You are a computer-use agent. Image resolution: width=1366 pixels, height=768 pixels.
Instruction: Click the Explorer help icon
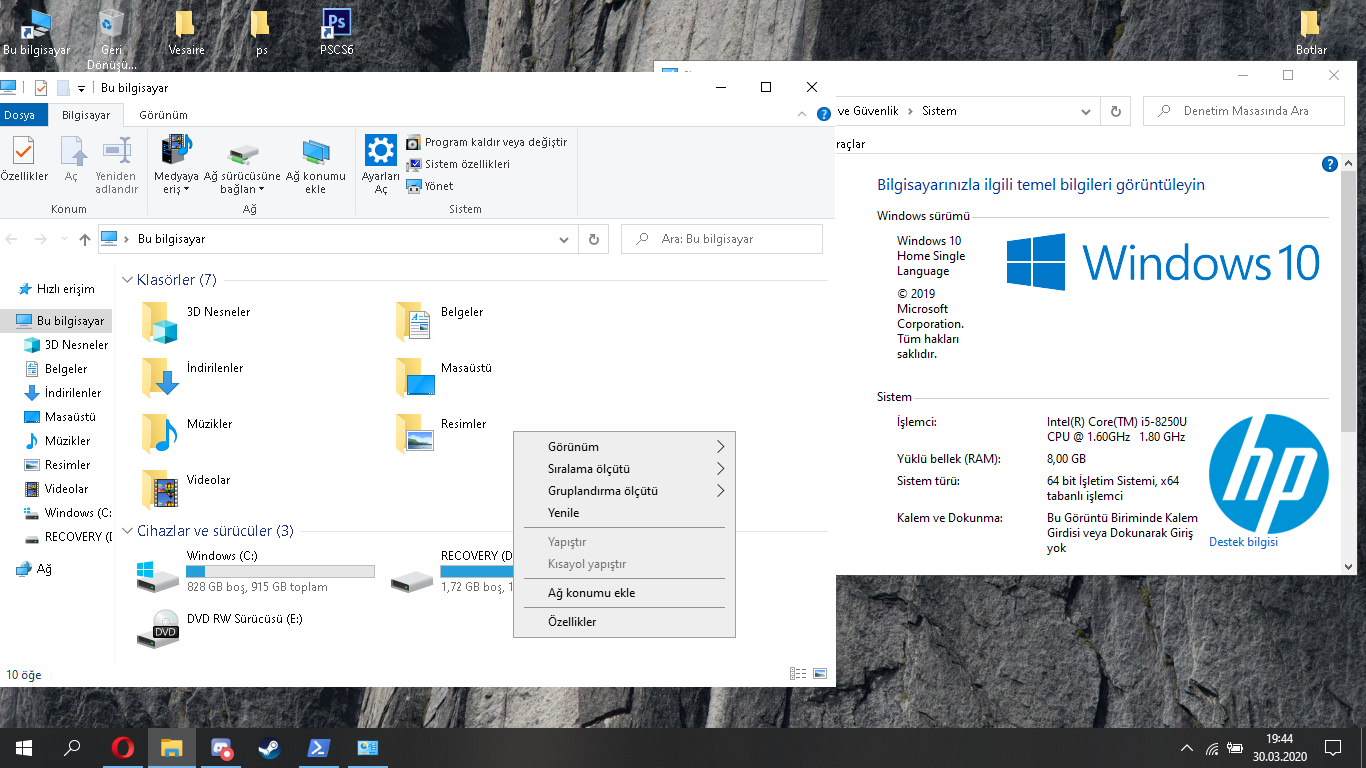click(x=824, y=115)
